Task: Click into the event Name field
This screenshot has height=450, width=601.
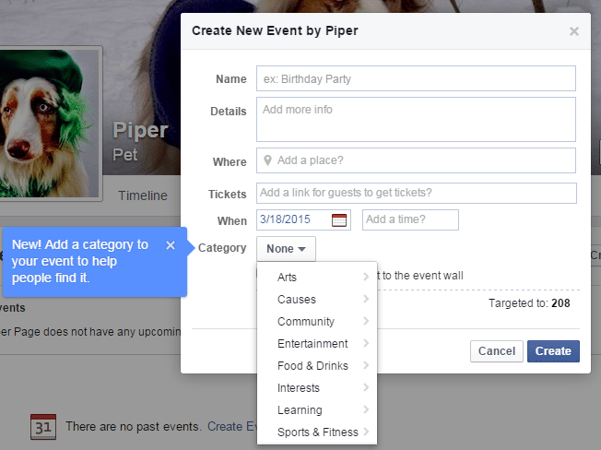Action: 416,78
